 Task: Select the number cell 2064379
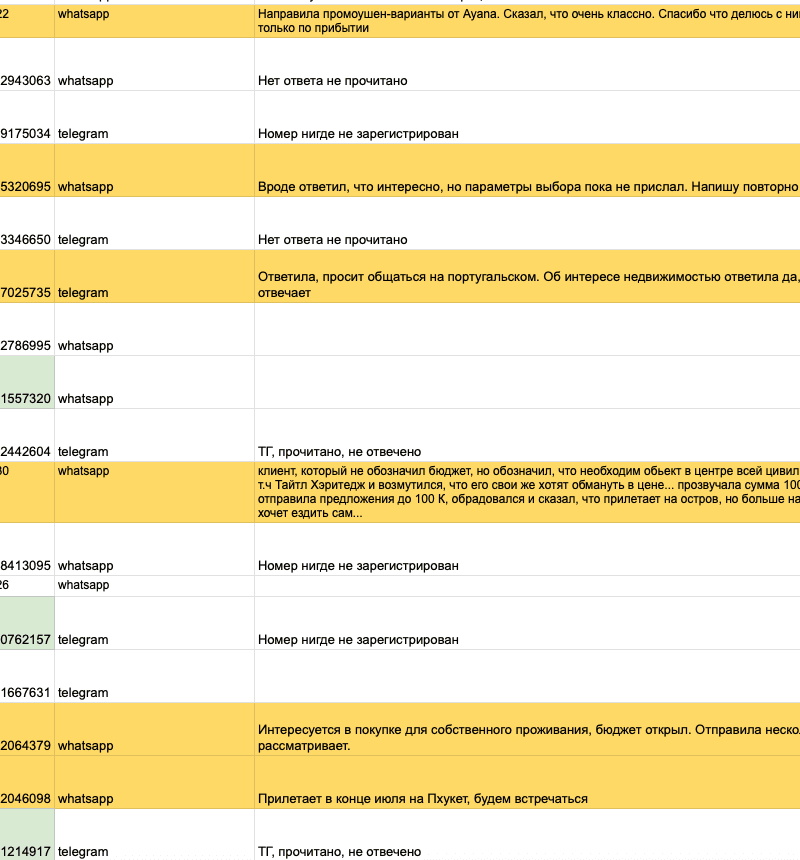tap(27, 729)
